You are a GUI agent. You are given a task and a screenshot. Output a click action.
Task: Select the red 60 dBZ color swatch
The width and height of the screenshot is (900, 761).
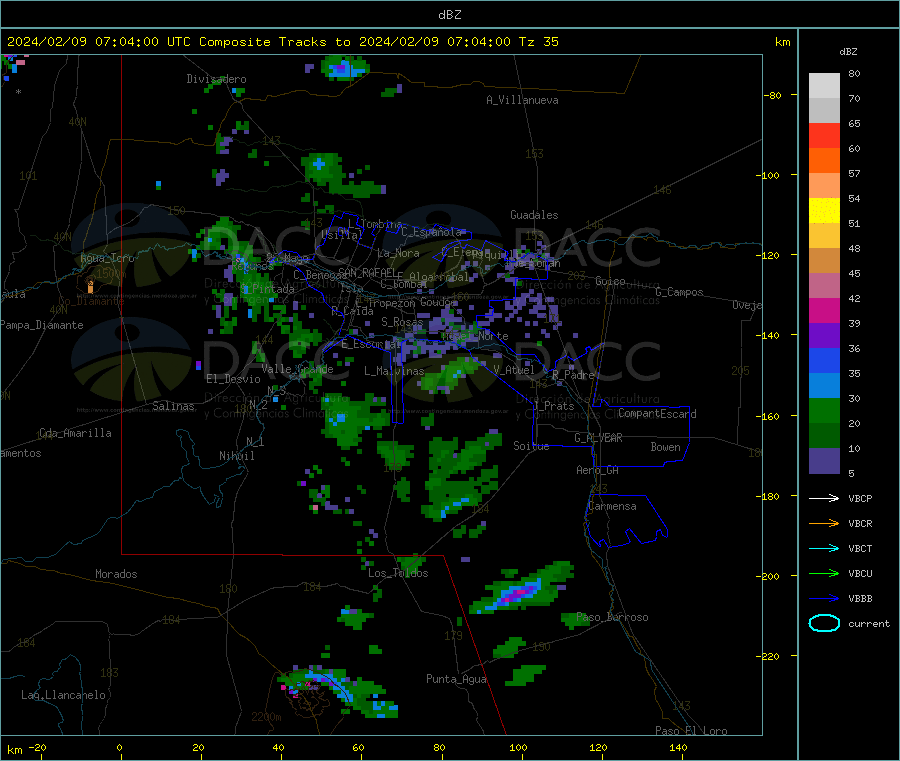[824, 136]
